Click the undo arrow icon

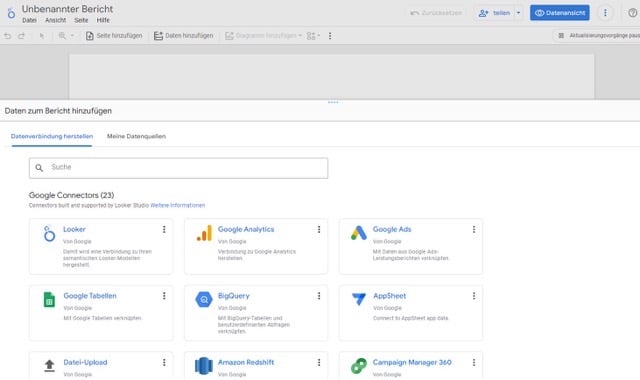click(8, 36)
